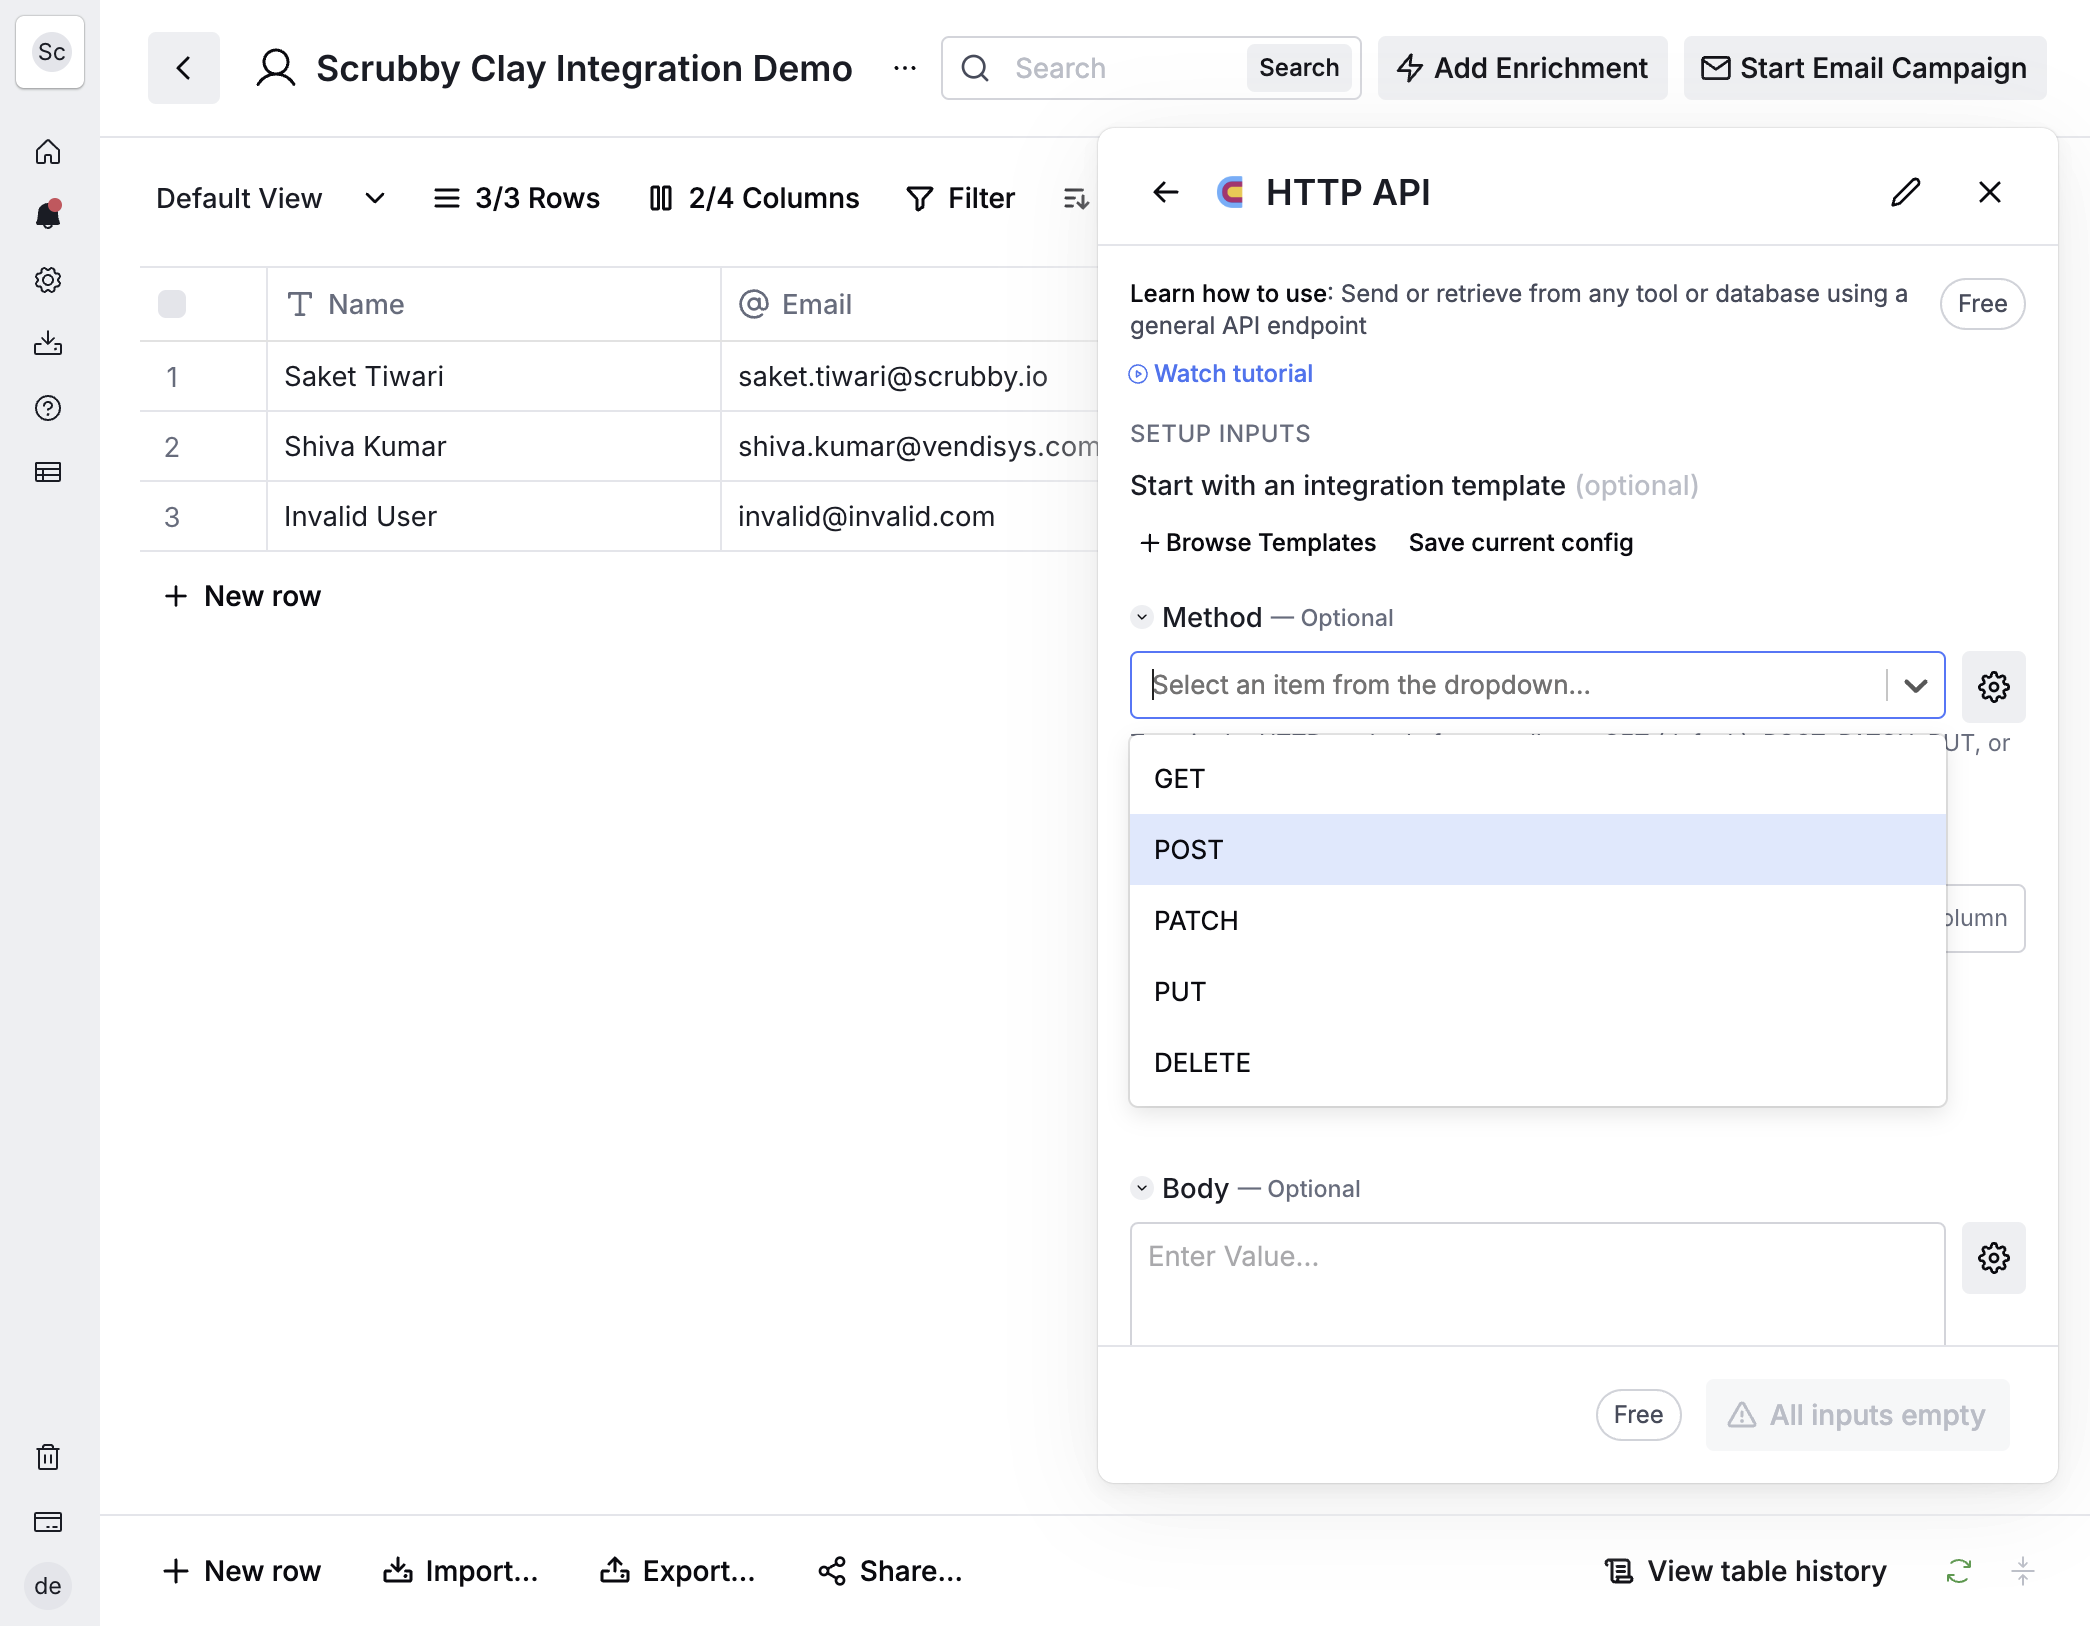Click the green refresh icon at the bottom
This screenshot has height=1626, width=2090.
point(1959,1571)
